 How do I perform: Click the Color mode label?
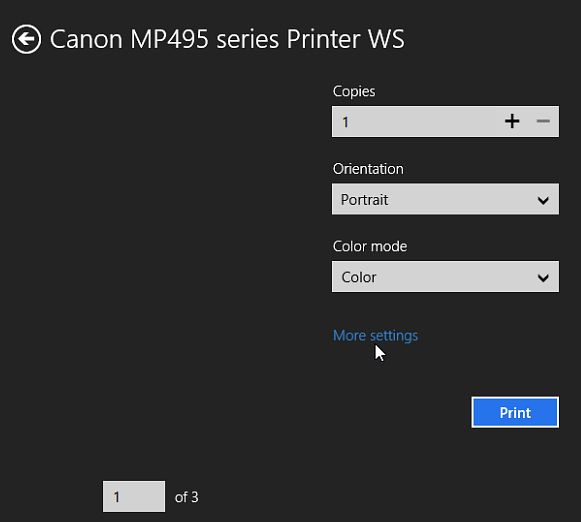(370, 246)
